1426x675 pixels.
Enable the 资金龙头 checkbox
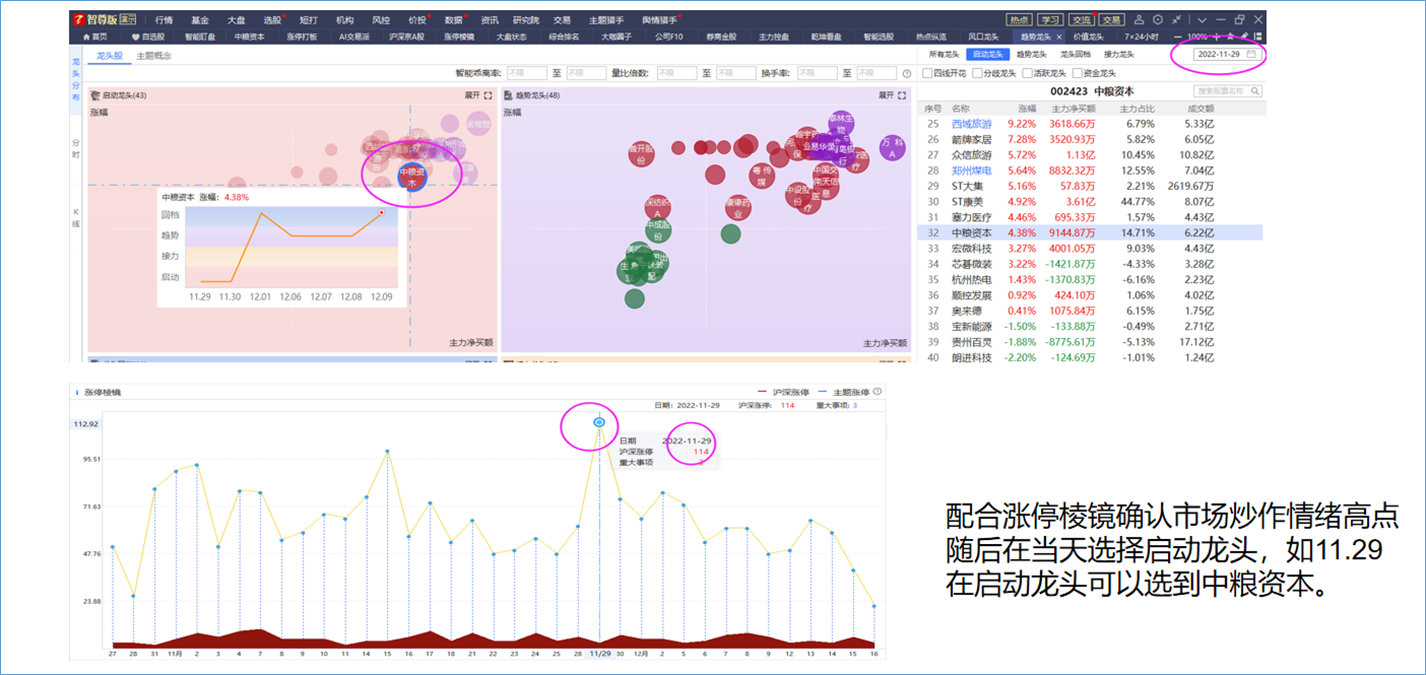(1077, 73)
